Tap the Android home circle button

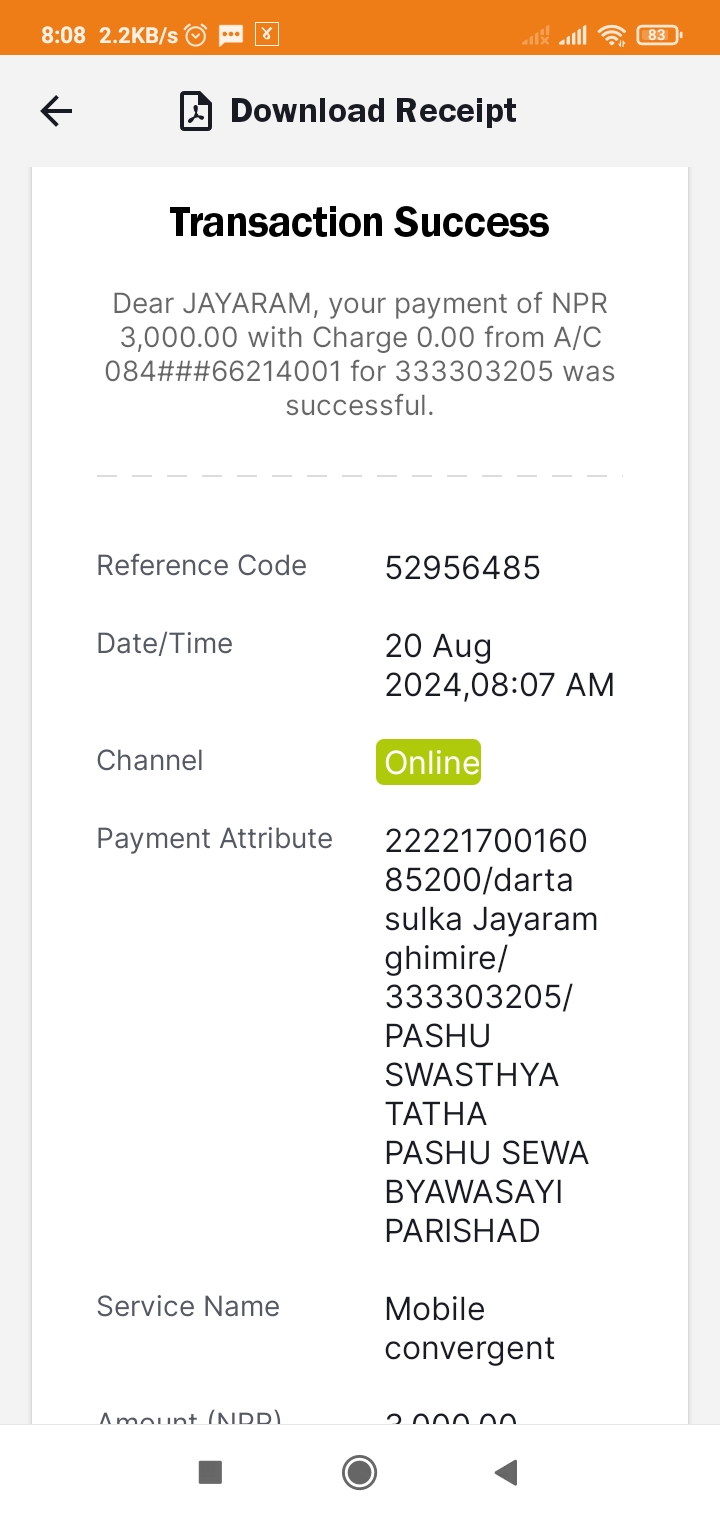click(359, 1472)
